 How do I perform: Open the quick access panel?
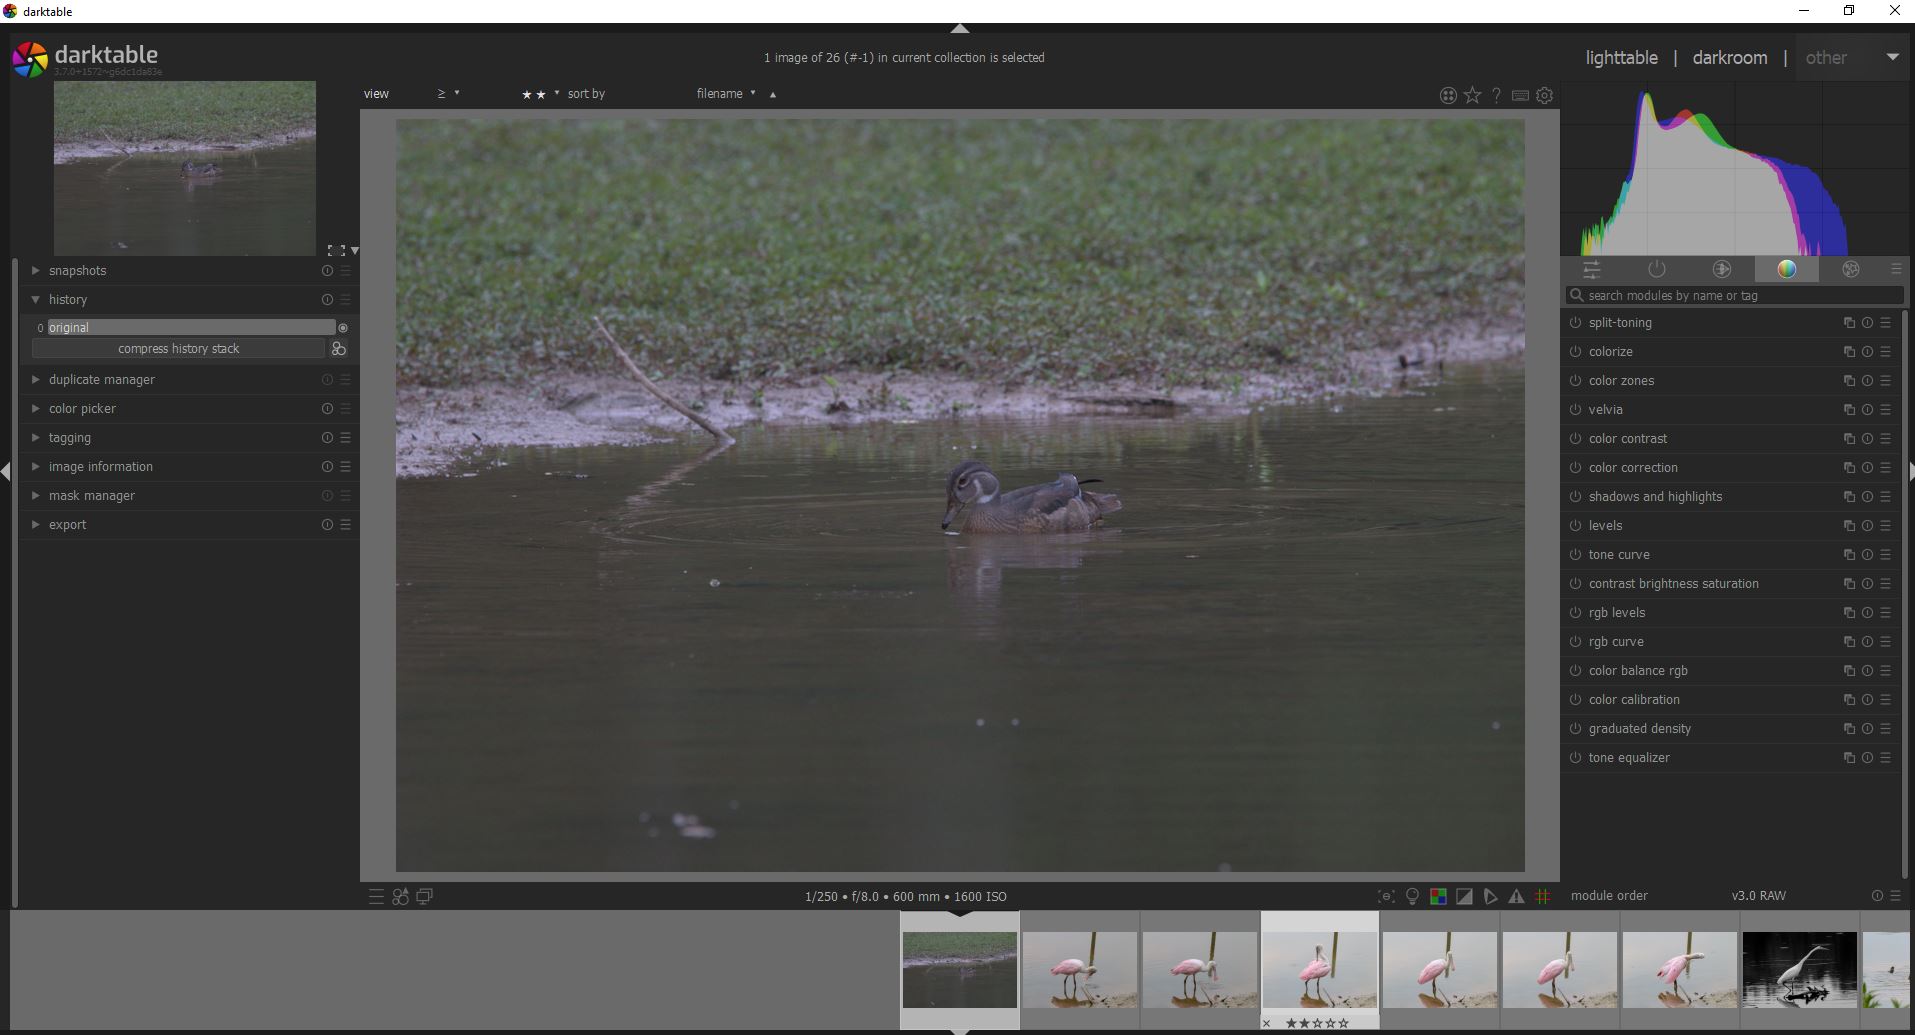1592,269
